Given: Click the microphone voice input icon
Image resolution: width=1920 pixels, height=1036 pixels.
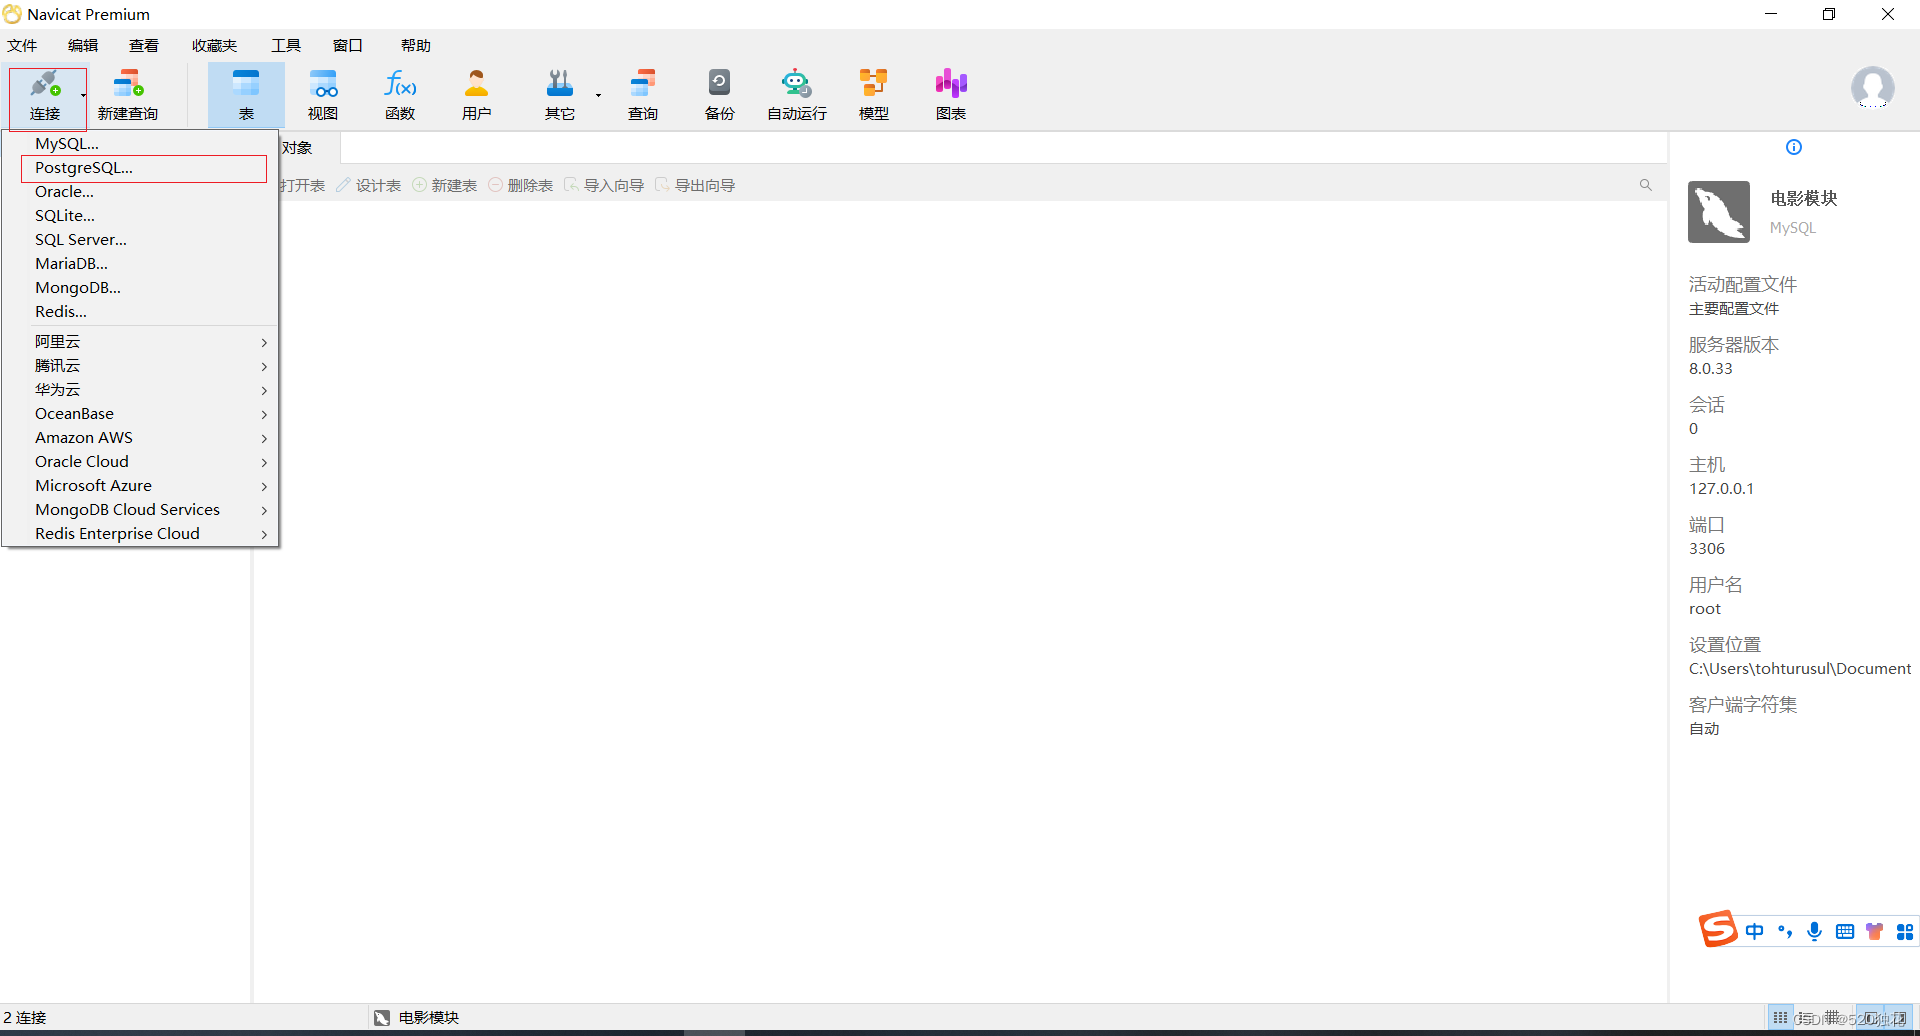Looking at the screenshot, I should click(1815, 931).
